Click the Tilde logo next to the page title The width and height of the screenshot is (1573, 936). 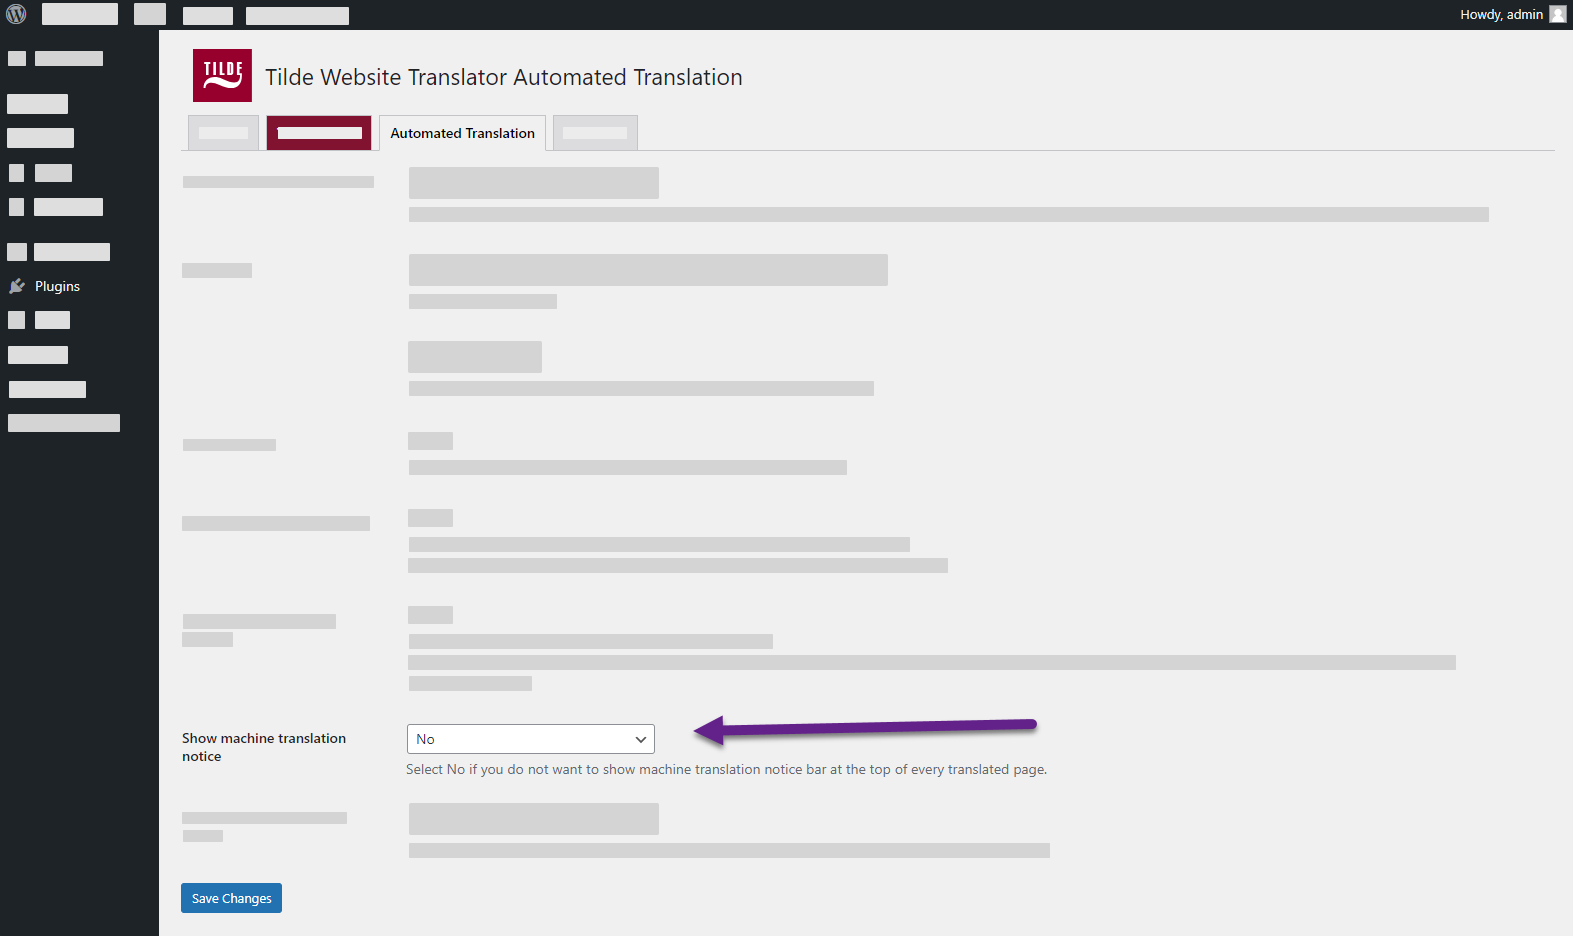coord(222,75)
